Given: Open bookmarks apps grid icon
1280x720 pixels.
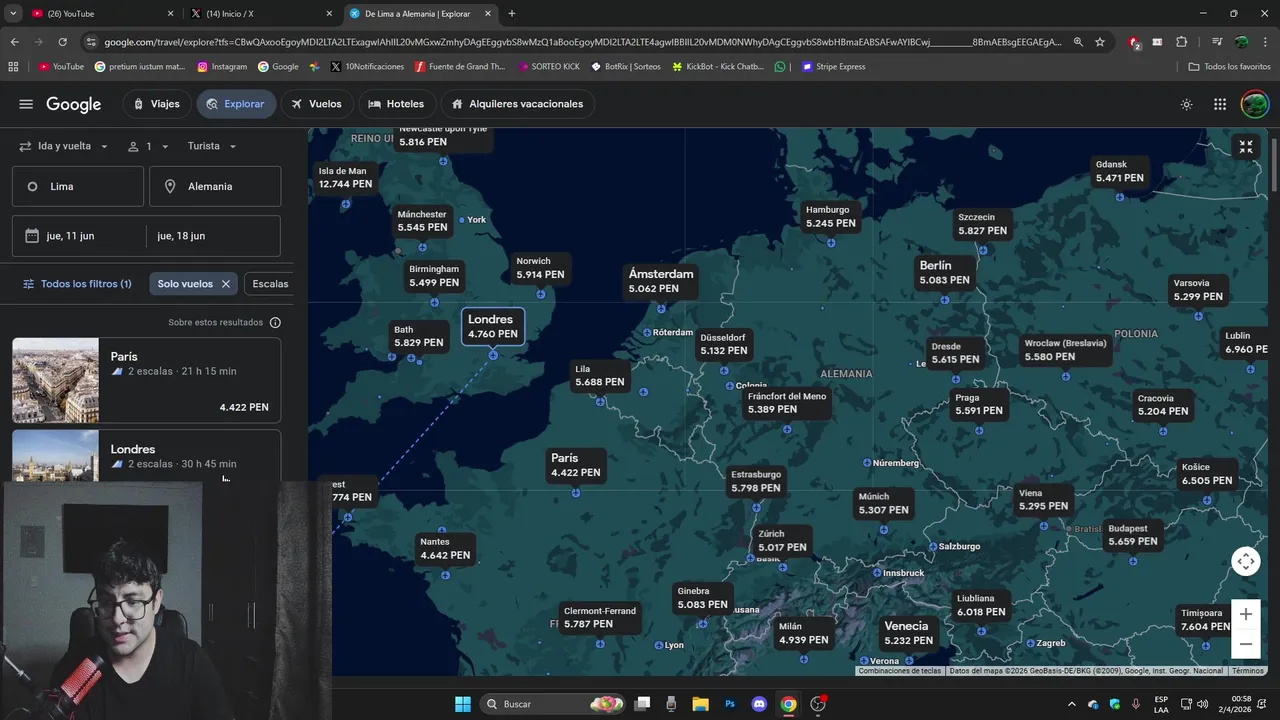Looking at the screenshot, I should pos(13,67).
